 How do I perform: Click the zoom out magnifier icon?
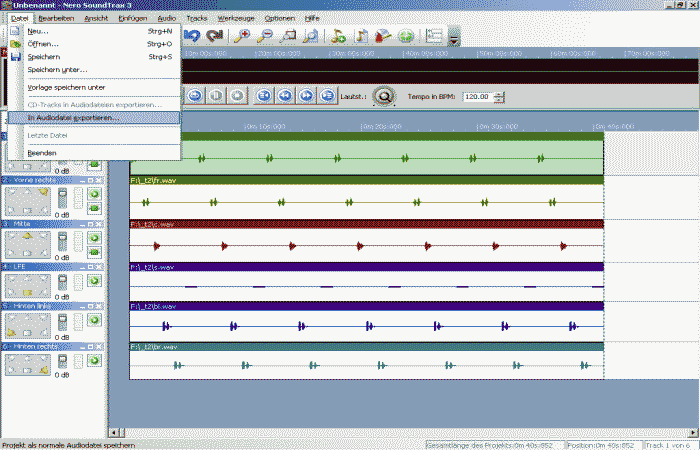pyautogui.click(x=266, y=36)
